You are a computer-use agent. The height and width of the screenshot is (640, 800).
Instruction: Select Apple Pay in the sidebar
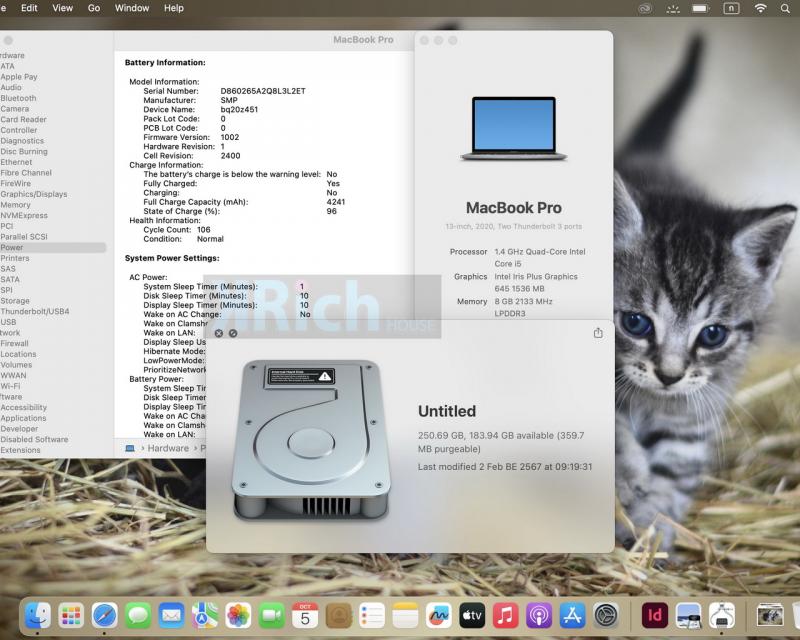coord(19,77)
